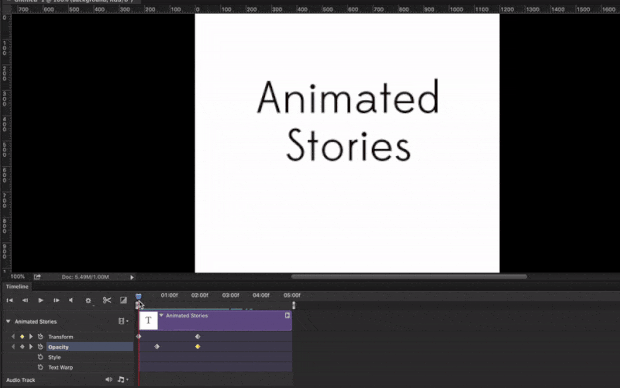Image resolution: width=620 pixels, height=388 pixels.
Task: Click the 04:00f time ruler mark
Action: (x=261, y=295)
